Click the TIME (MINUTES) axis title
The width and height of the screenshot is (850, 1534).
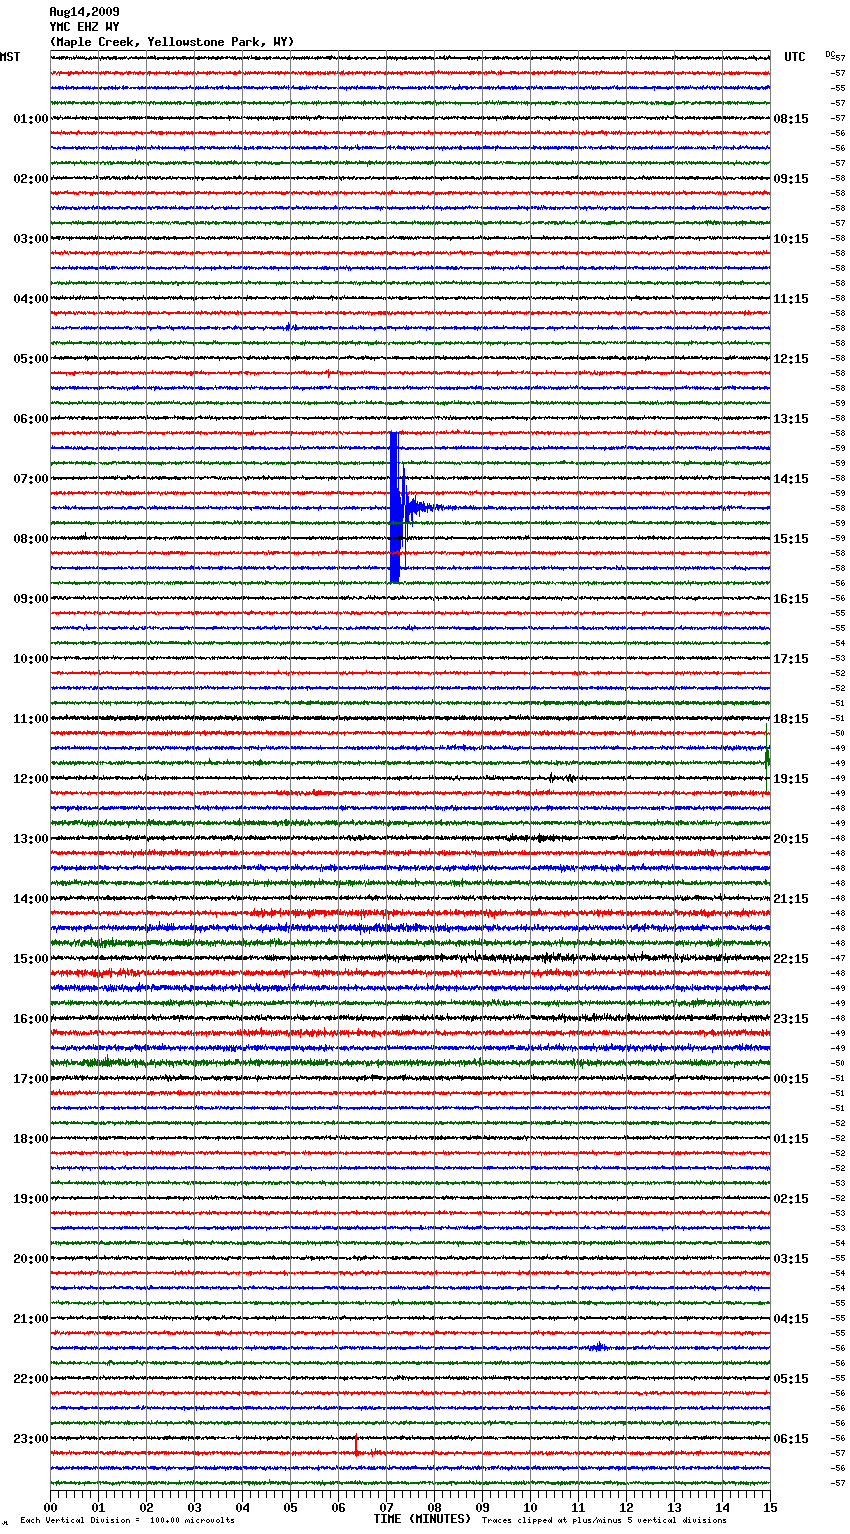(422, 1519)
